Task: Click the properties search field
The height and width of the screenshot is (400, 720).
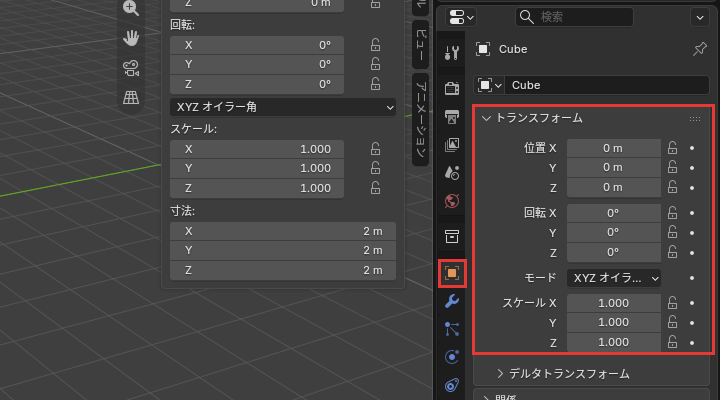Action: pos(574,17)
